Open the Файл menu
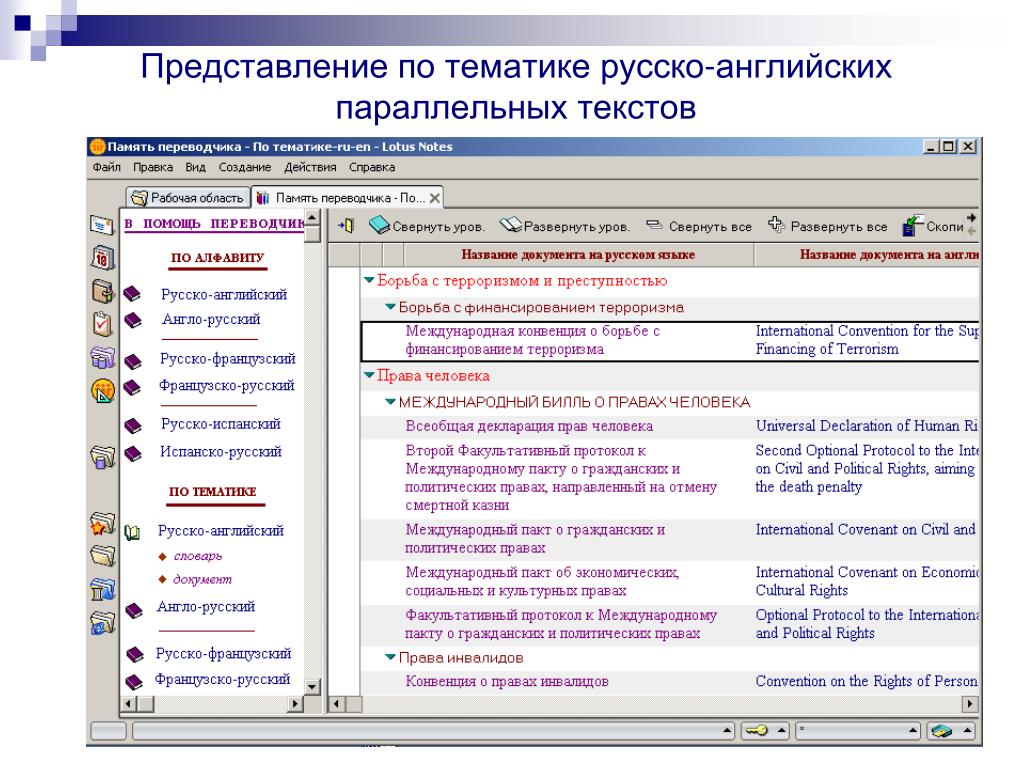The width and height of the screenshot is (1024, 768). click(x=106, y=167)
